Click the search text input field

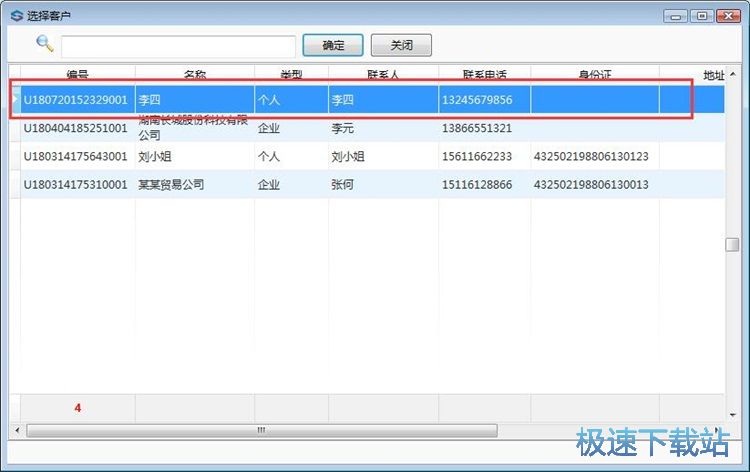point(178,46)
